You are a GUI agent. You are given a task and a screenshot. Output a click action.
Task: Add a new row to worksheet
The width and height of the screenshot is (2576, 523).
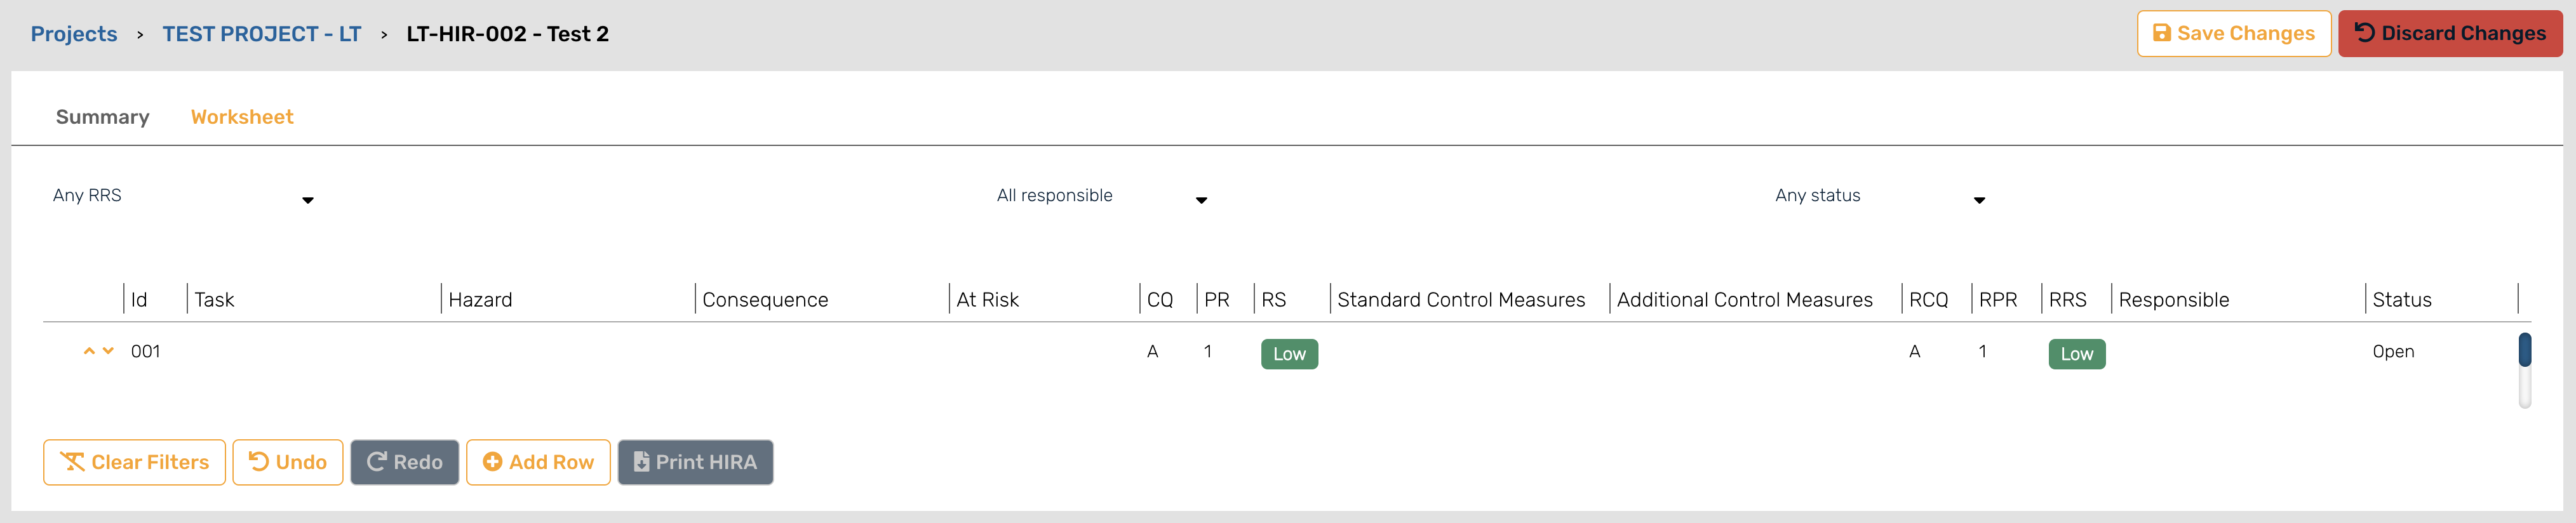(x=538, y=462)
